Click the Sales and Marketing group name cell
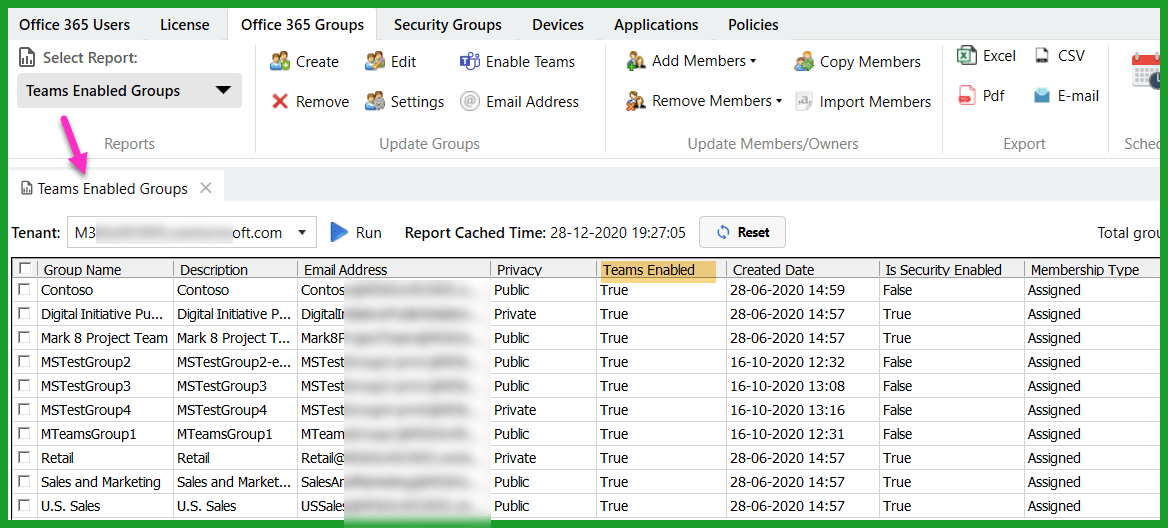 pyautogui.click(x=106, y=482)
